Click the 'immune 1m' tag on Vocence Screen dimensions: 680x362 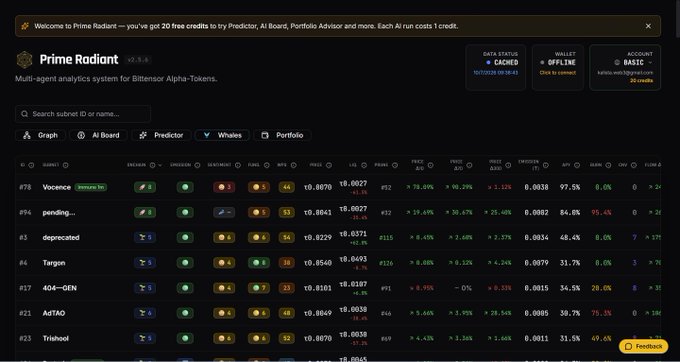point(91,187)
